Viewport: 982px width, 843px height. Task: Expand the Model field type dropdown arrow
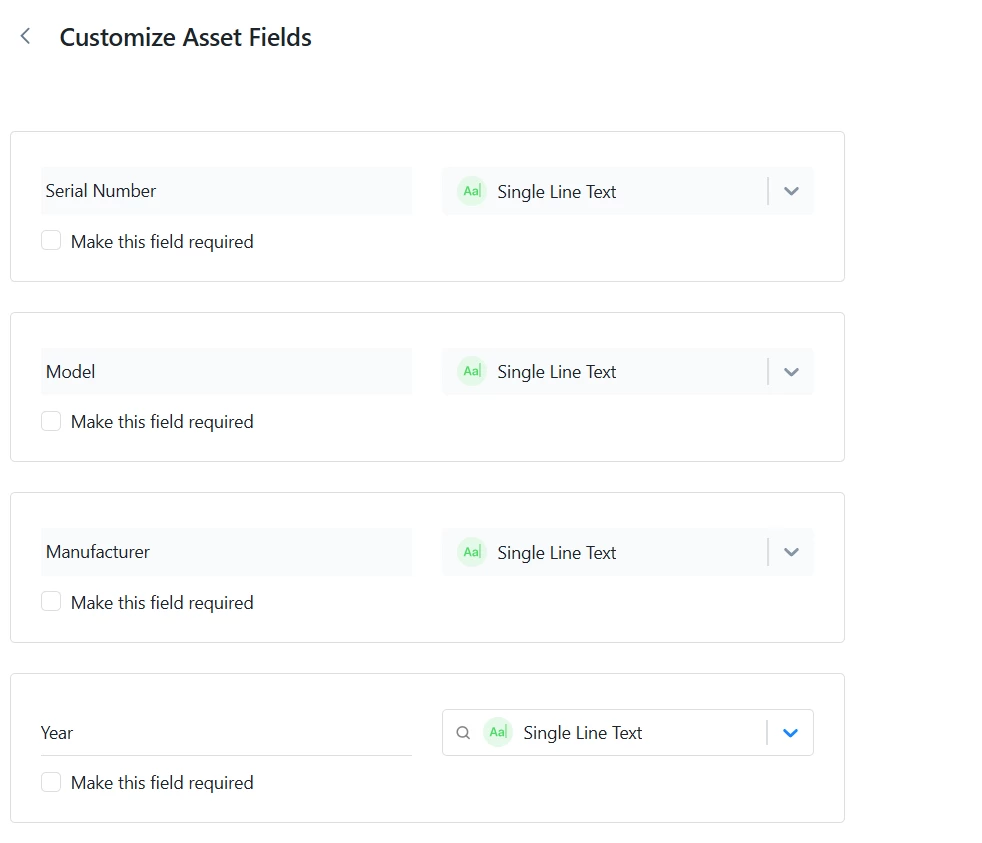791,372
